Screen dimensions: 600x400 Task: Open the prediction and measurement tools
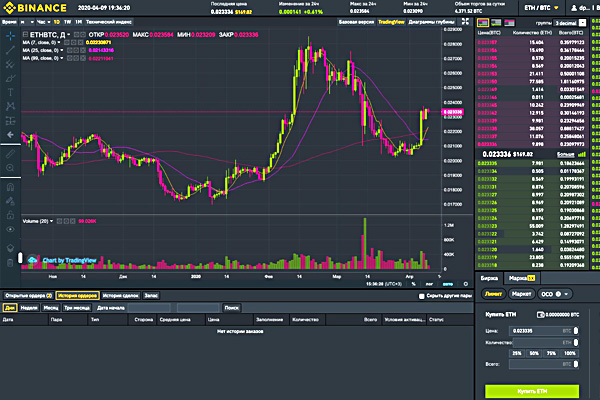pyautogui.click(x=10, y=121)
